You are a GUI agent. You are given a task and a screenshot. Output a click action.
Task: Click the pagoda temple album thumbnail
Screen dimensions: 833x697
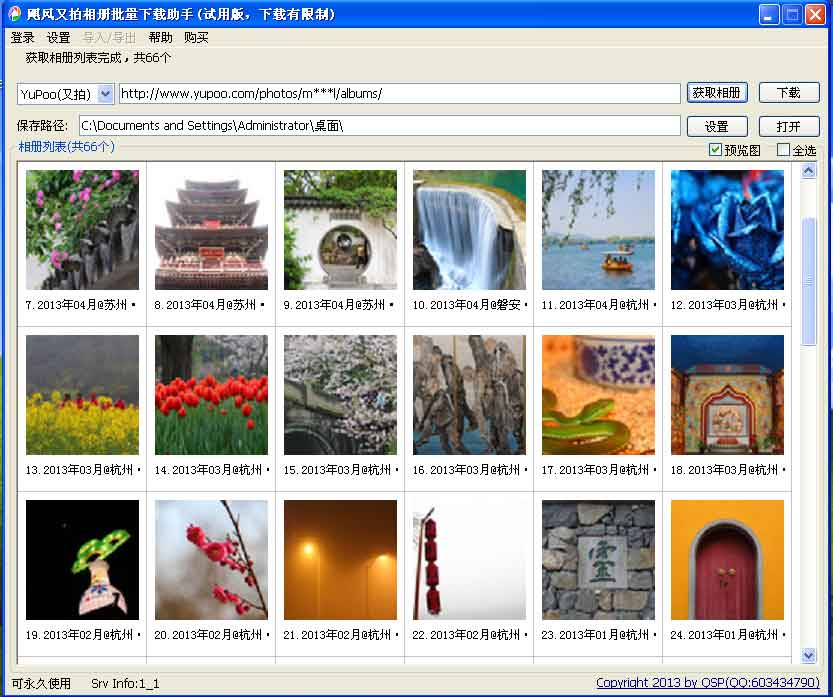(211, 230)
